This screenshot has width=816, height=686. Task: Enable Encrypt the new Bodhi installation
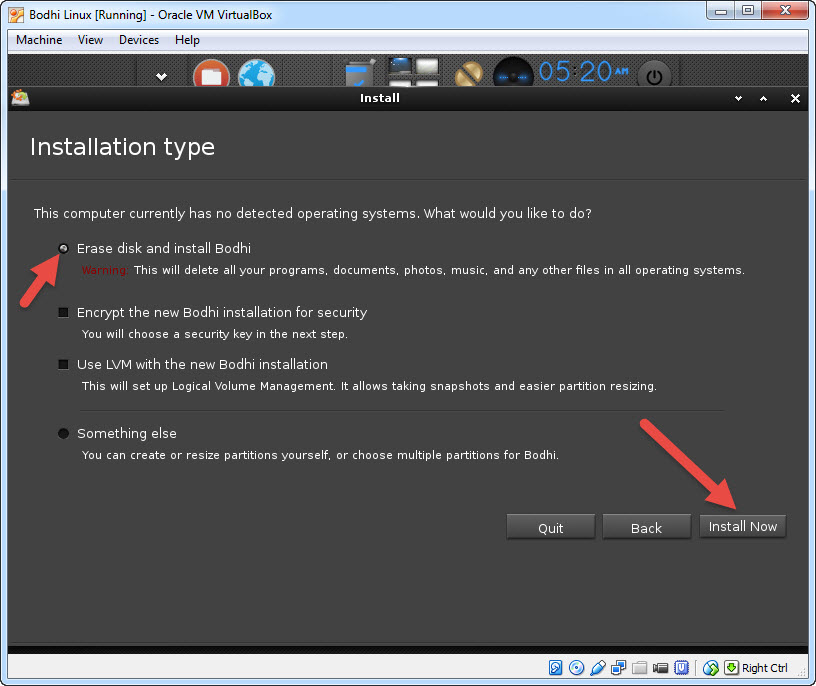click(x=63, y=312)
